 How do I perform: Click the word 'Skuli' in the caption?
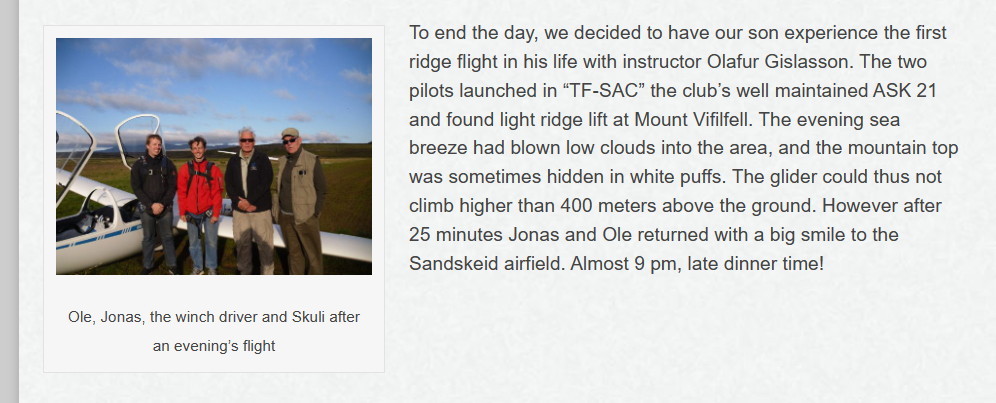pyautogui.click(x=308, y=317)
